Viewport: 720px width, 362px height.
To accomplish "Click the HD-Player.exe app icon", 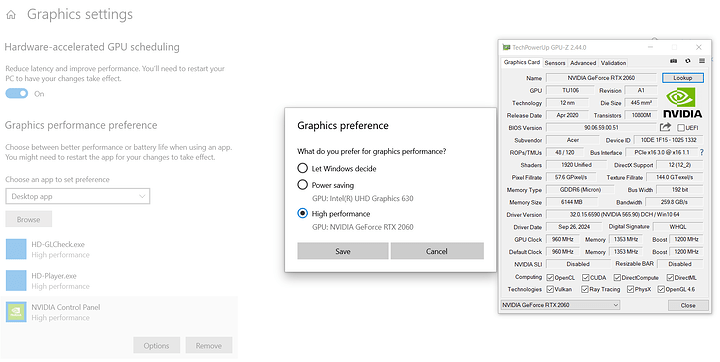I will click(x=16, y=280).
